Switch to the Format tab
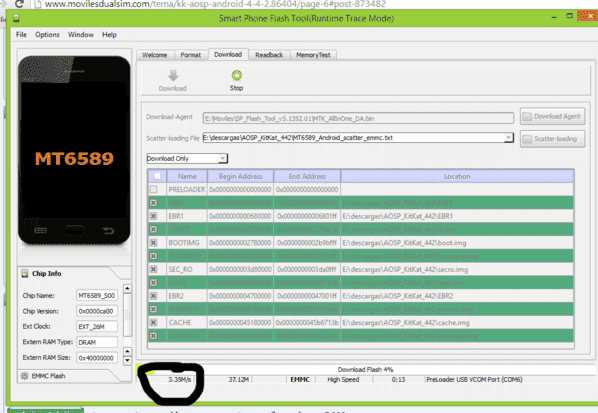 pyautogui.click(x=191, y=55)
